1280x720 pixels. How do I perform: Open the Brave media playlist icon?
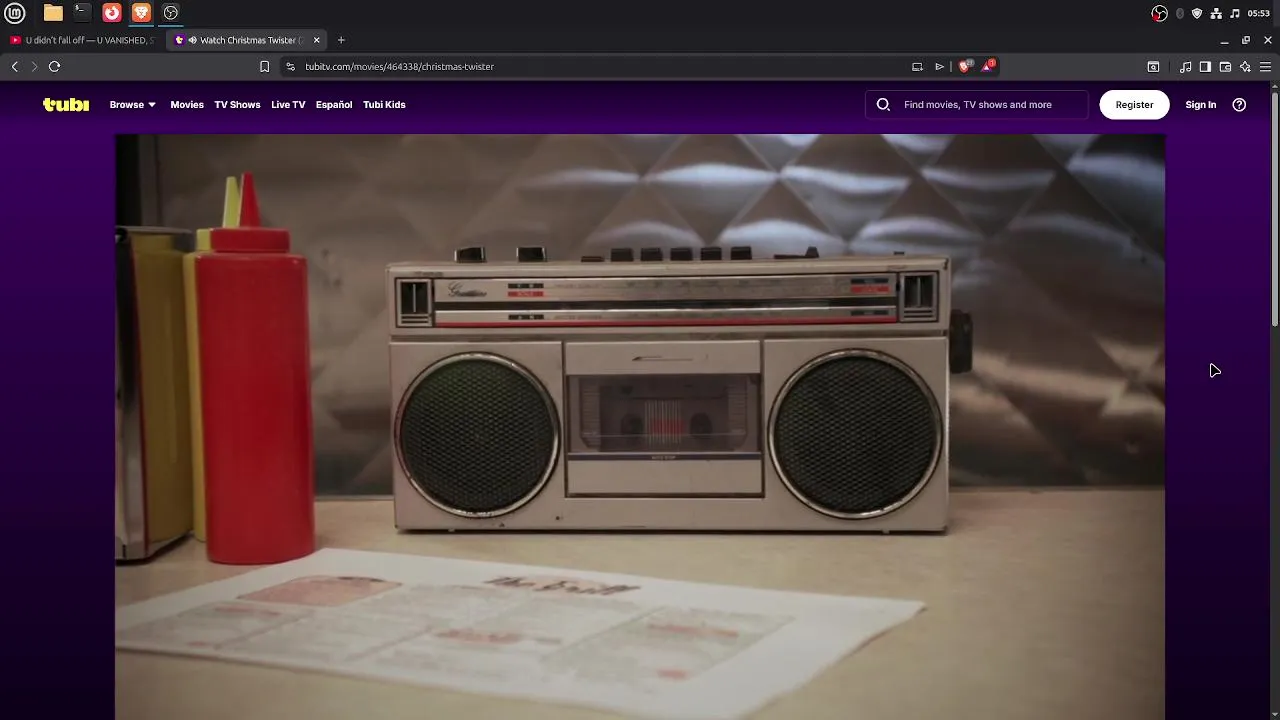coord(1185,66)
